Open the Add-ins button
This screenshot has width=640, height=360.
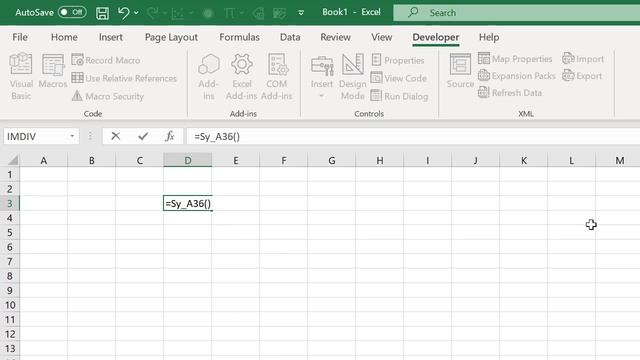209,77
